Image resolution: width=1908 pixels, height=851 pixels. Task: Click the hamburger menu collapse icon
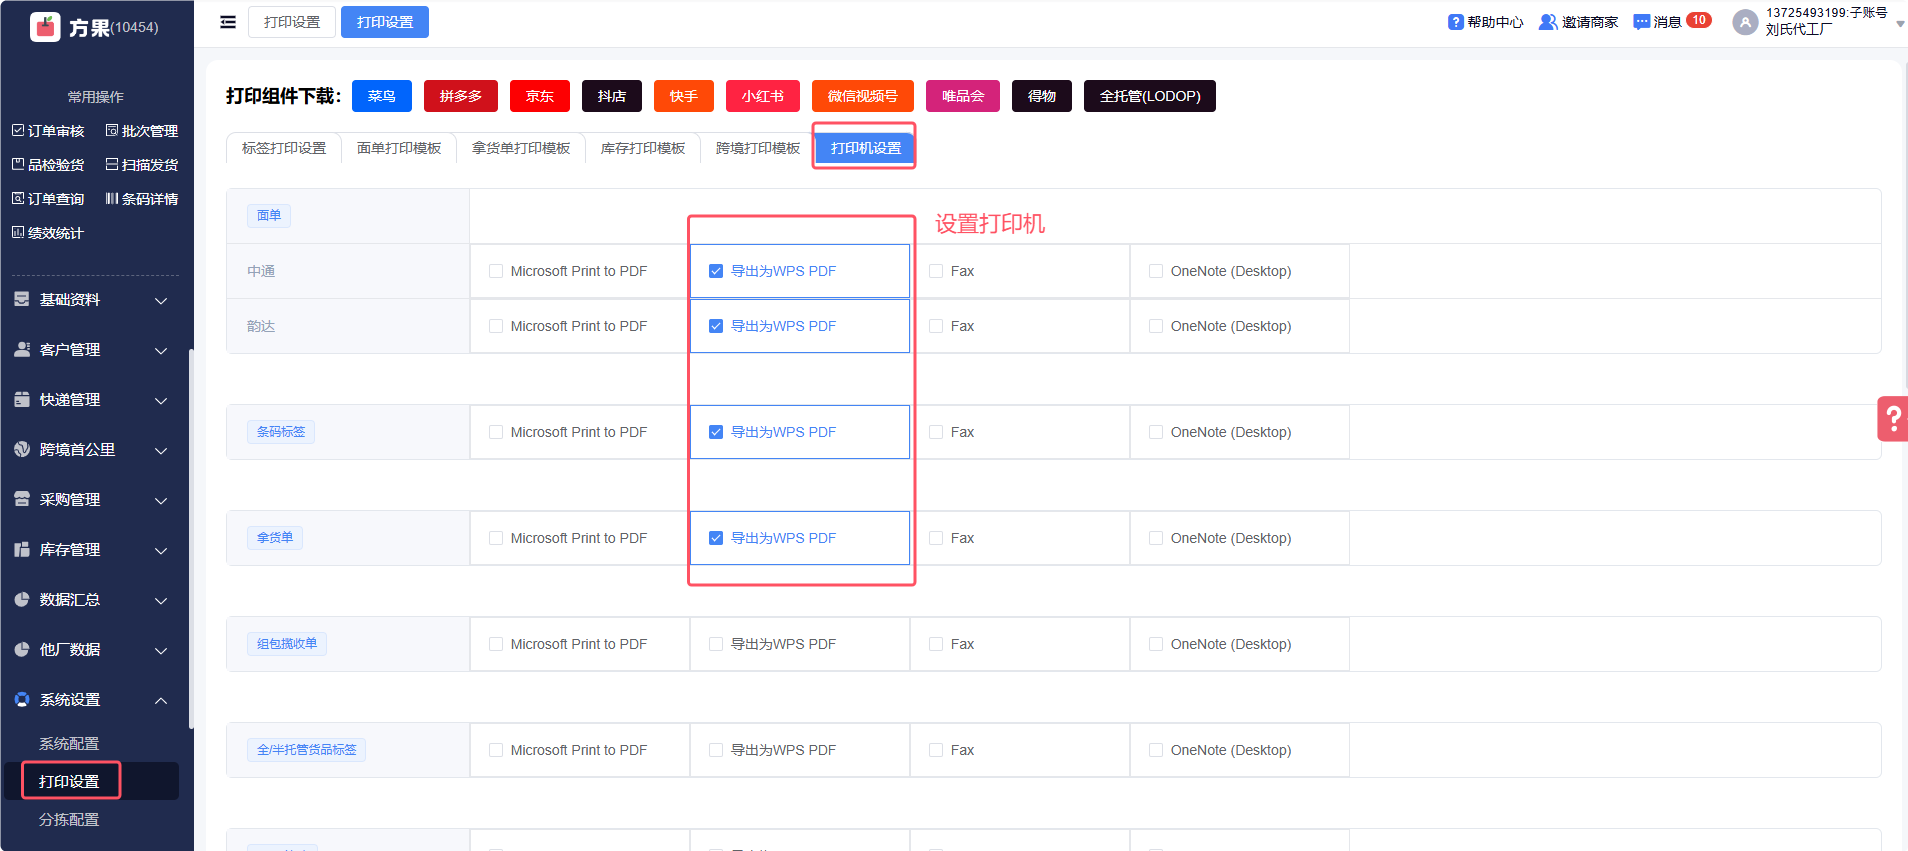pos(228,22)
